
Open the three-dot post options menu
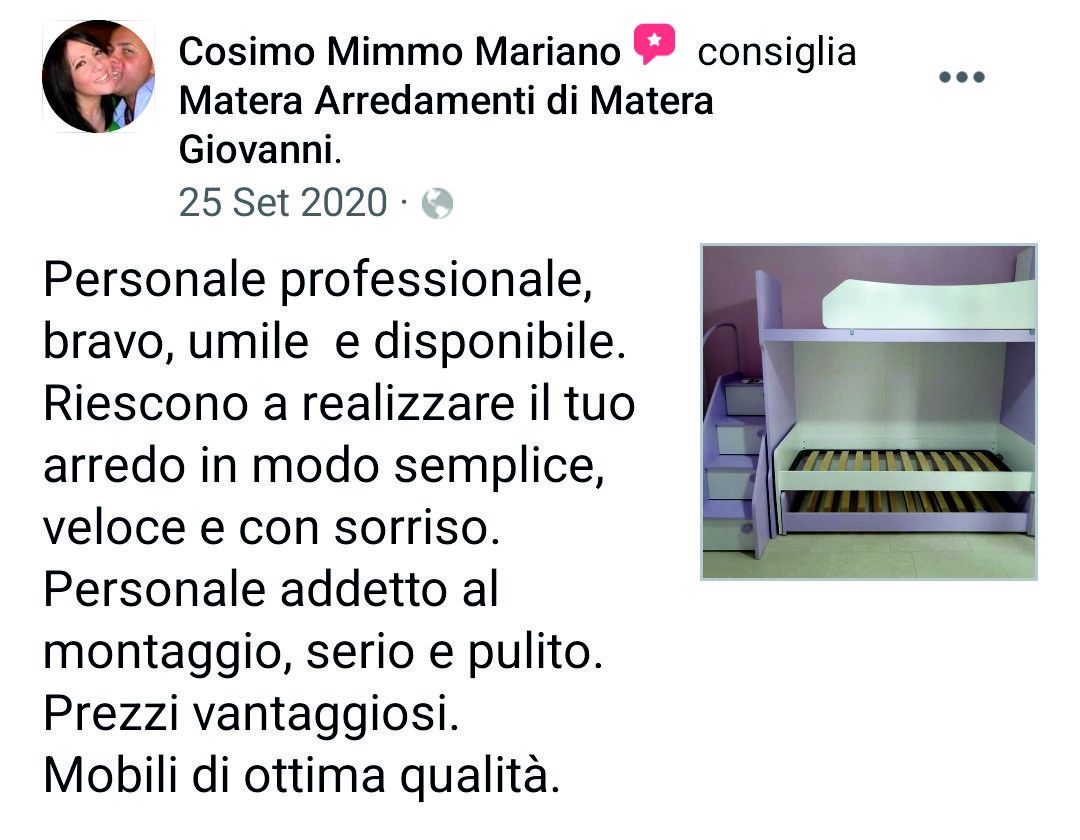point(962,76)
